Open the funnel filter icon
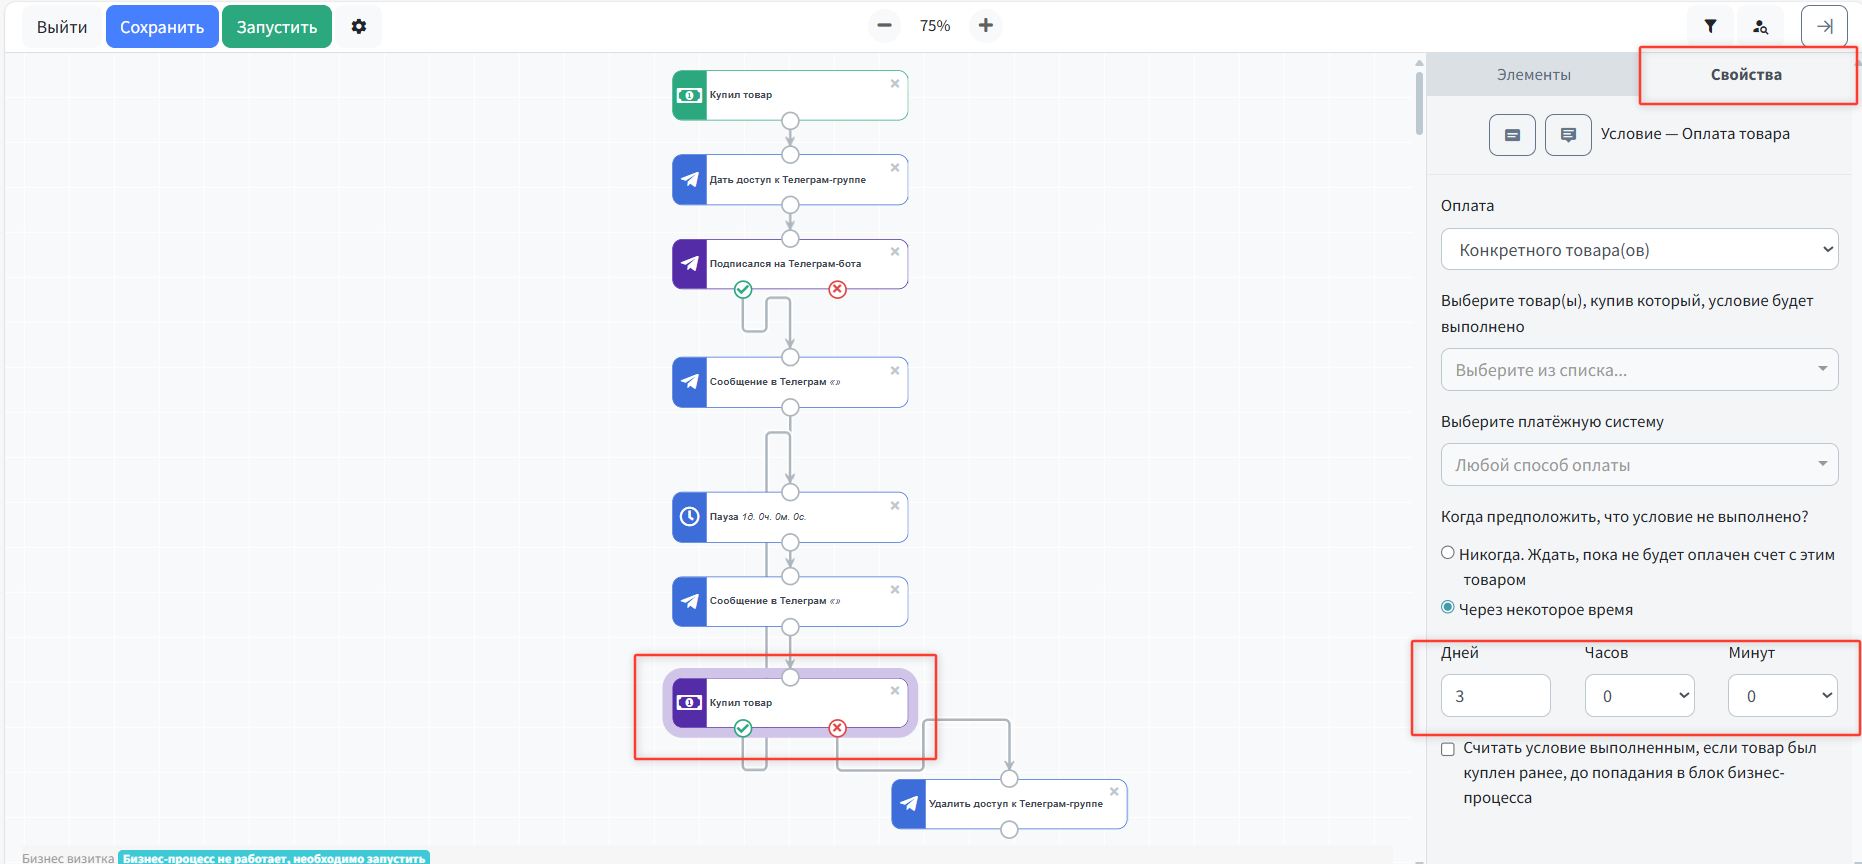Viewport: 1862px width, 864px height. pos(1710,27)
